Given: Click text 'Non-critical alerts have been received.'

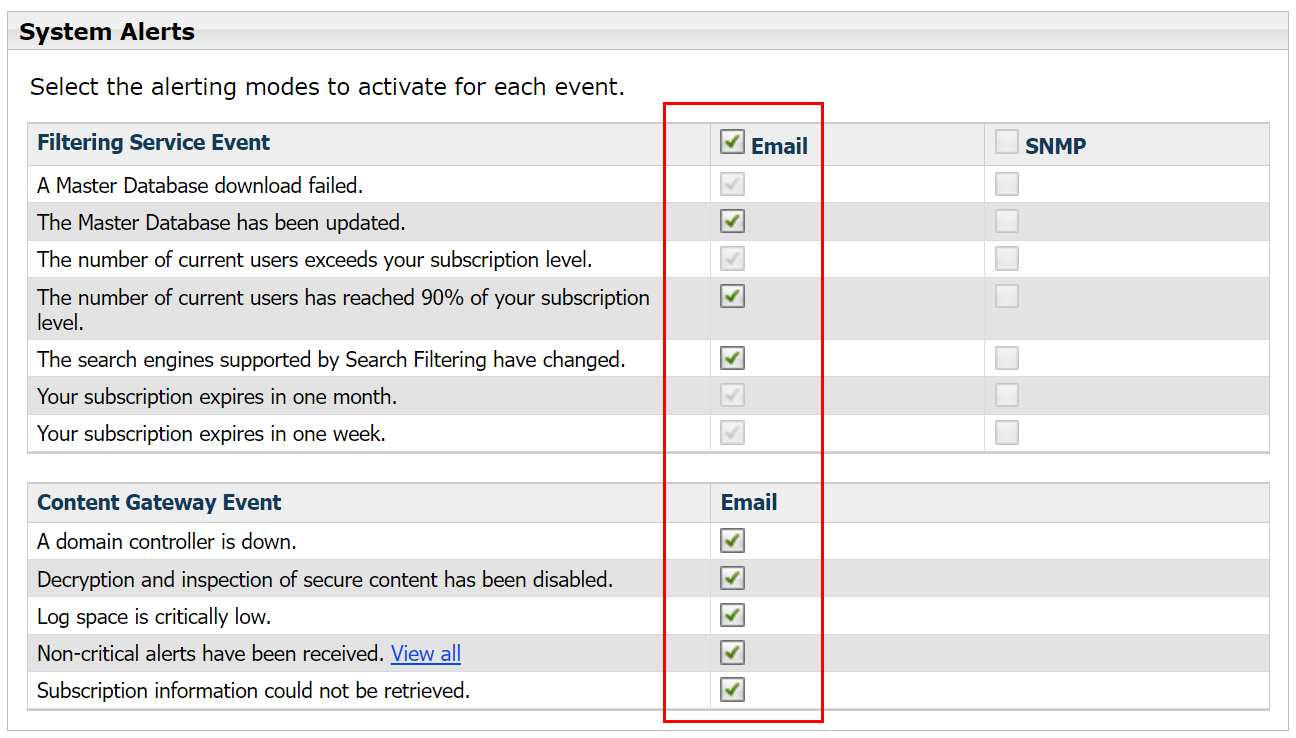Looking at the screenshot, I should [x=211, y=654].
